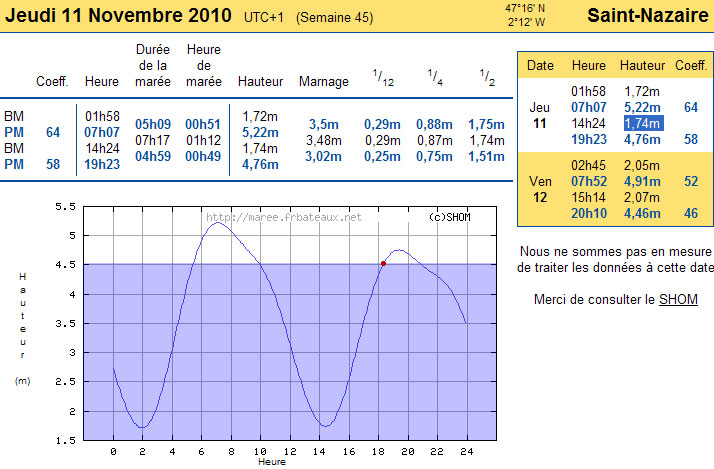This screenshot has width=714, height=469.
Task: Click the 3,5m marnage value
Action: (x=324, y=124)
